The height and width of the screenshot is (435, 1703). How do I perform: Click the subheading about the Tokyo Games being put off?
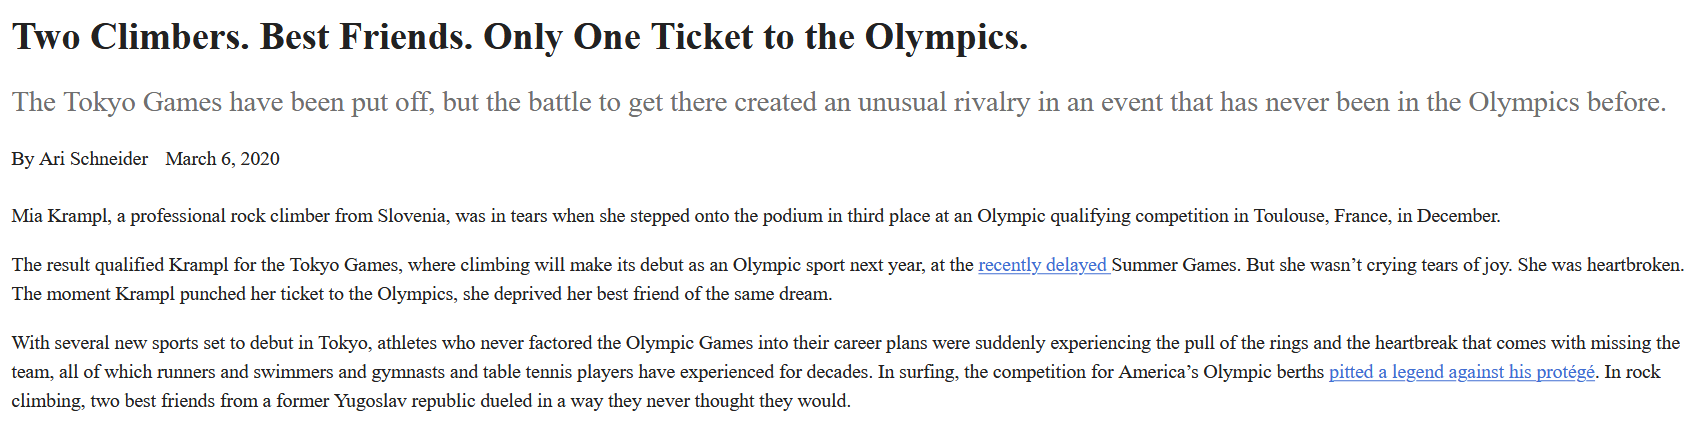click(x=839, y=102)
